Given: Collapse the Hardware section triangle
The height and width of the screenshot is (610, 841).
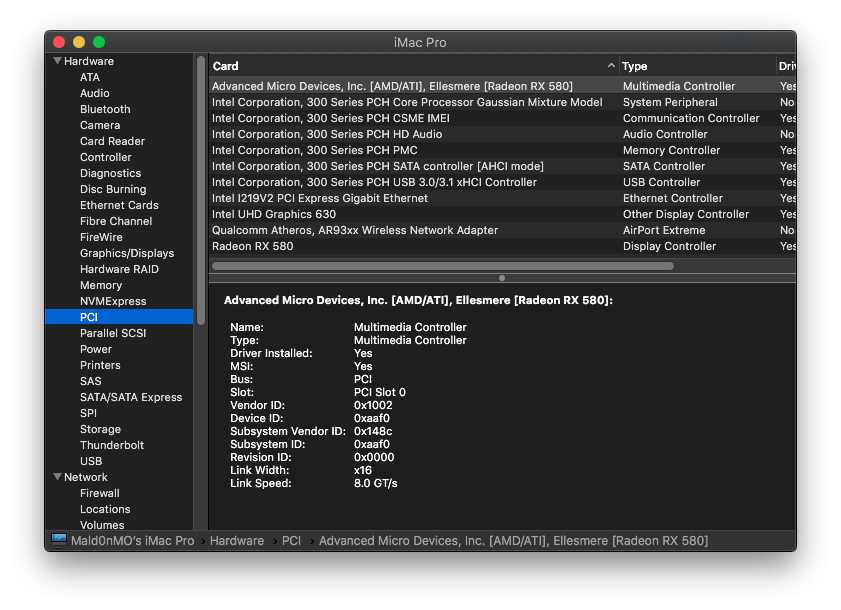Looking at the screenshot, I should [x=57, y=61].
